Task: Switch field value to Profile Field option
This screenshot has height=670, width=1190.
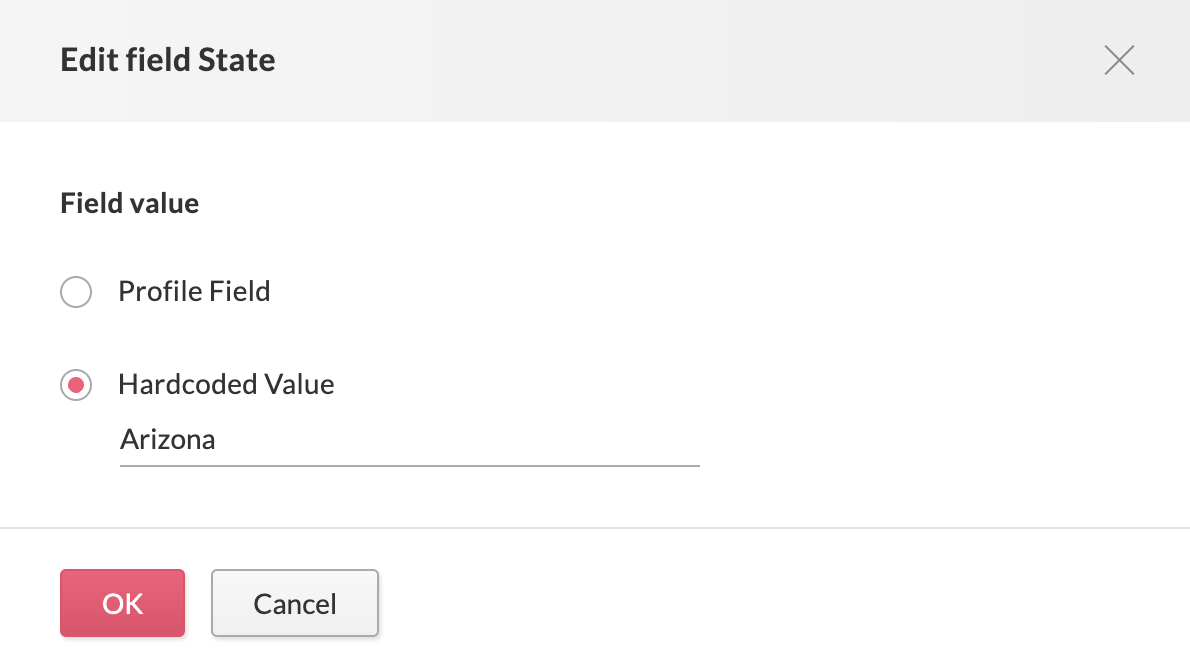Action: coord(76,292)
